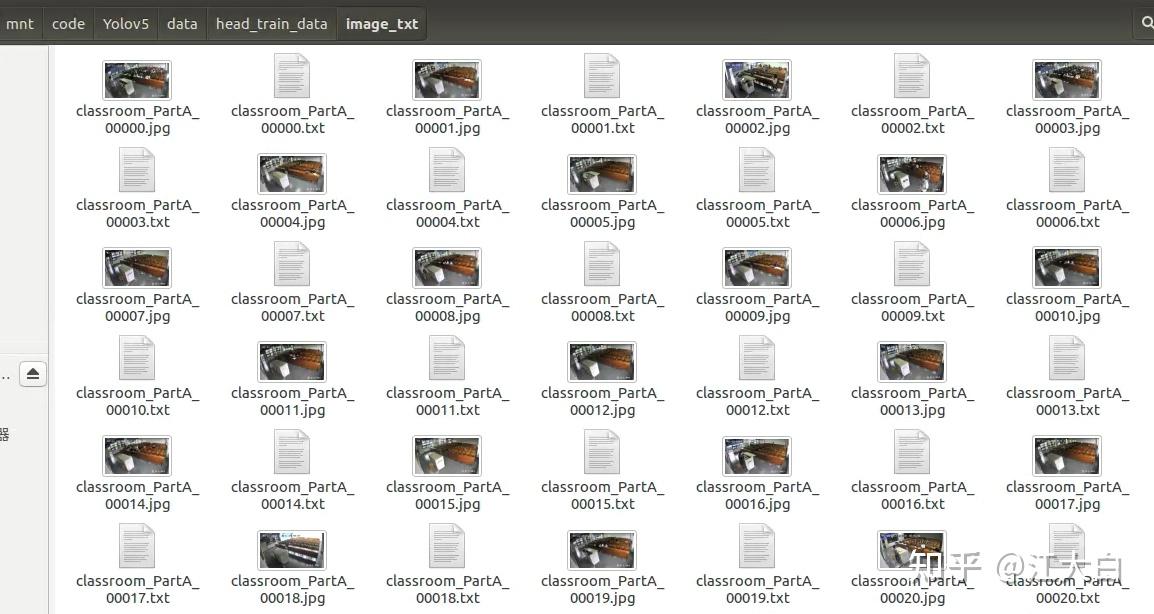Click the classroom_PartA_00006.txt document icon
Screen dimensions: 1154x614
(x=1067, y=170)
